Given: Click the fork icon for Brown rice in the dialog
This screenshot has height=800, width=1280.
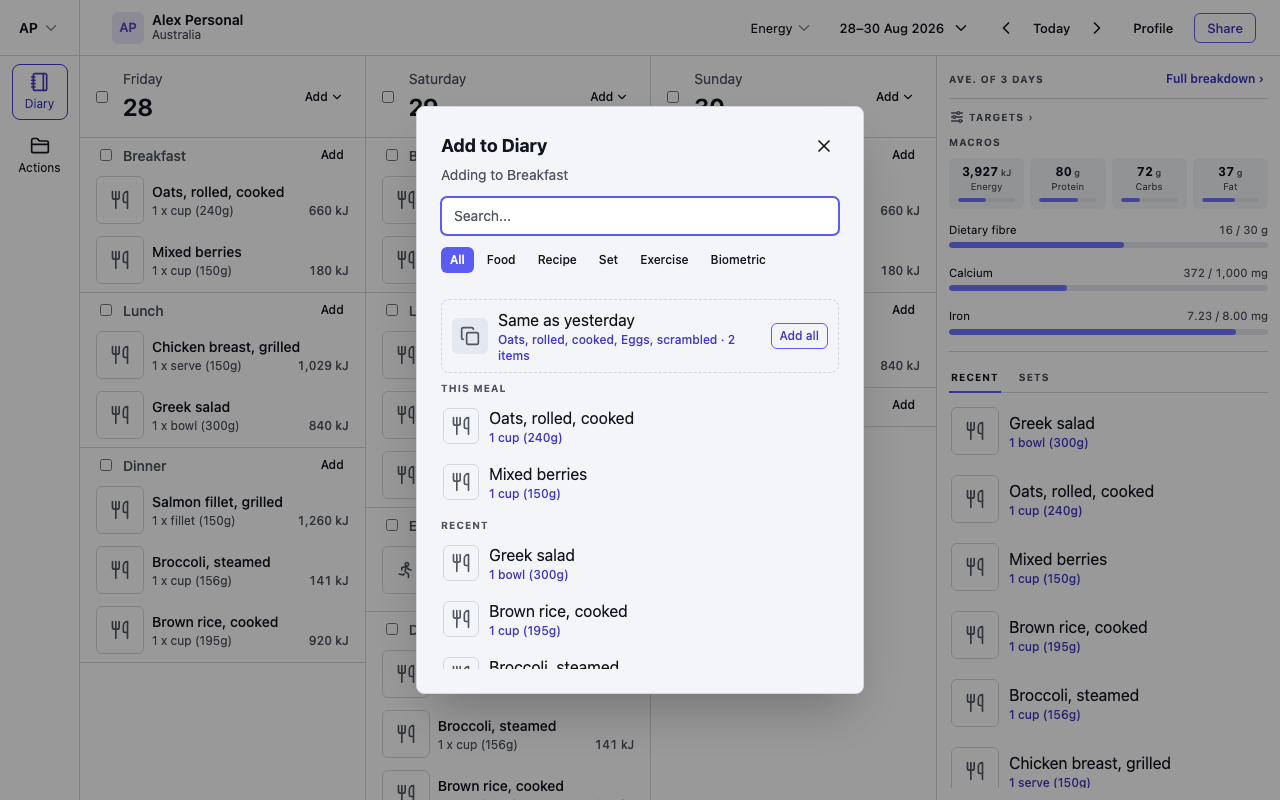Looking at the screenshot, I should [461, 619].
